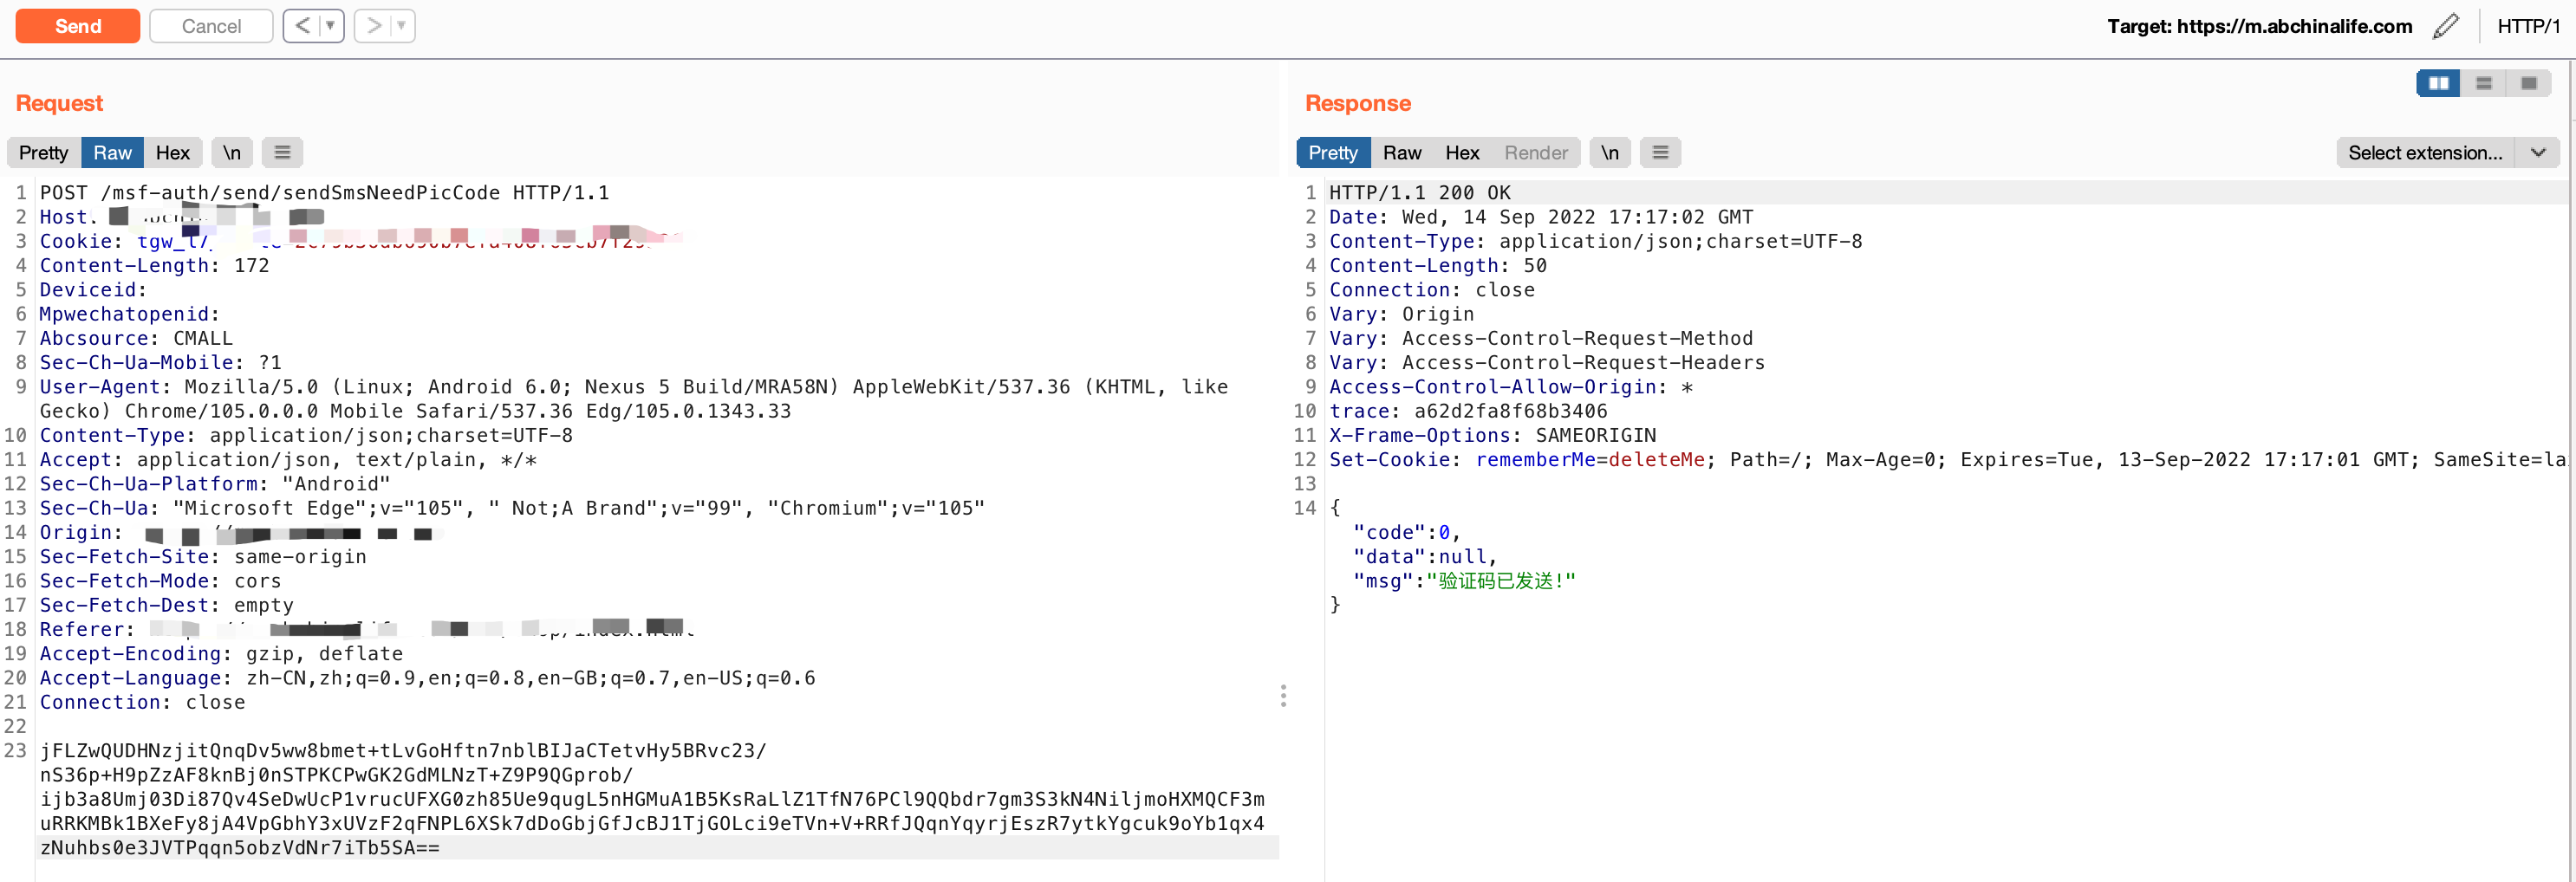
Task: Click the "msg" JSON field value
Action: [1501, 581]
